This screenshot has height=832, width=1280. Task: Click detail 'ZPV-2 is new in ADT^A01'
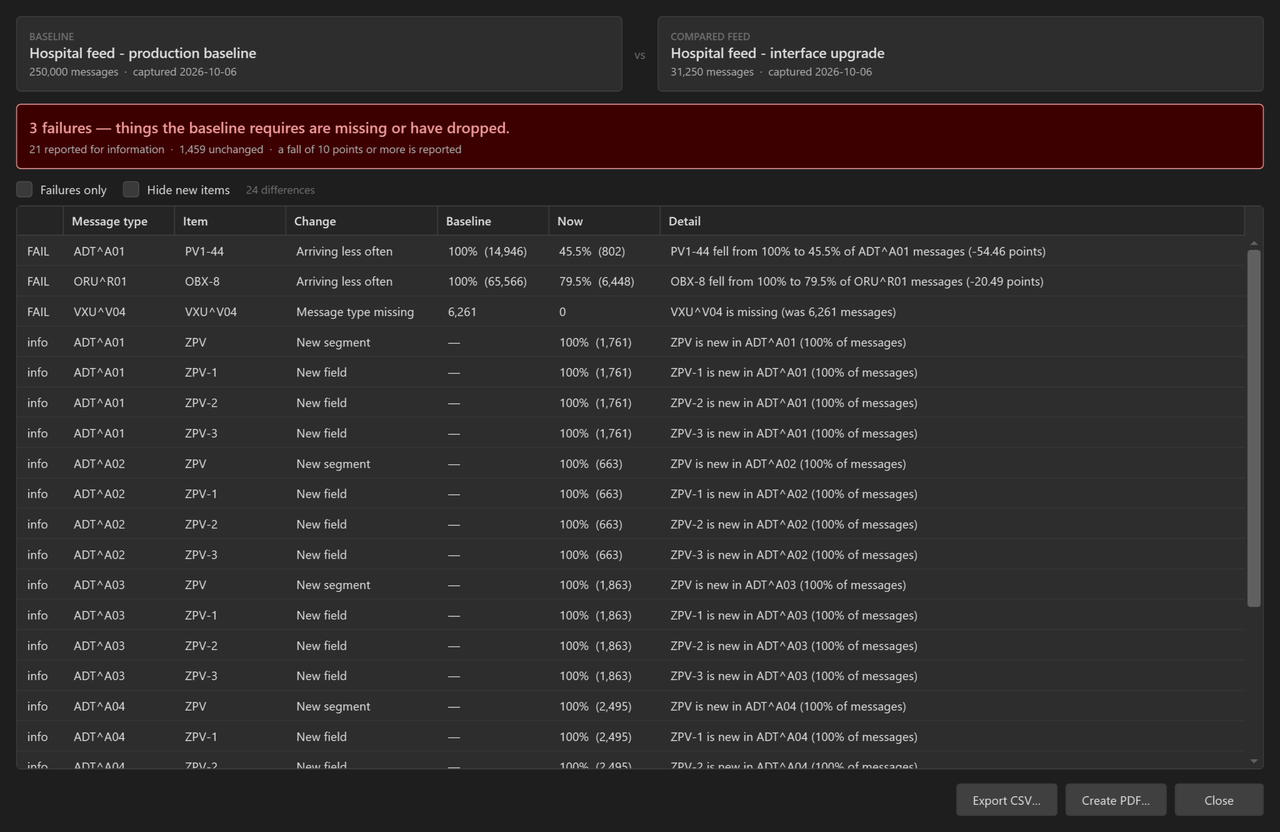[793, 403]
